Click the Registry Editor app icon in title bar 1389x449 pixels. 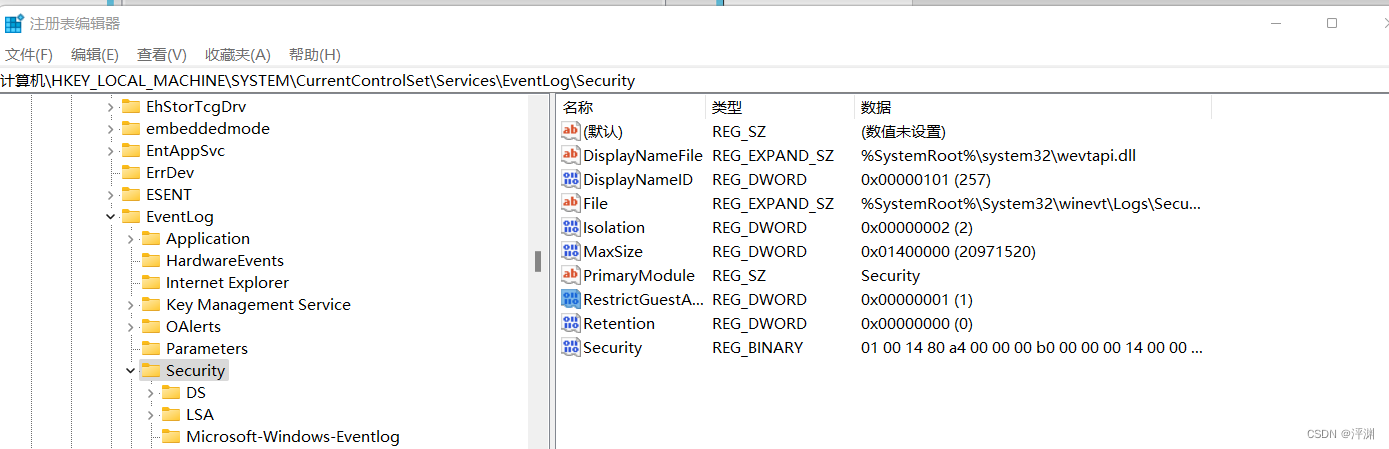click(x=13, y=23)
